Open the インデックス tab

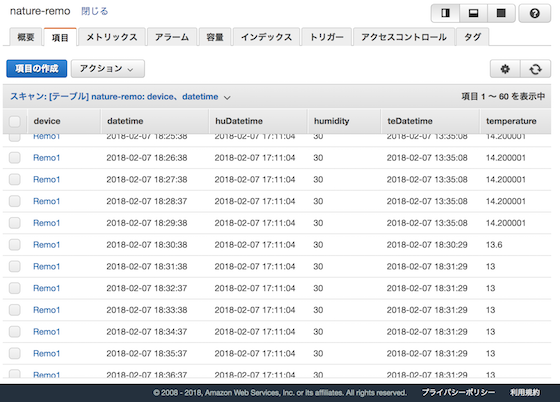(266, 37)
